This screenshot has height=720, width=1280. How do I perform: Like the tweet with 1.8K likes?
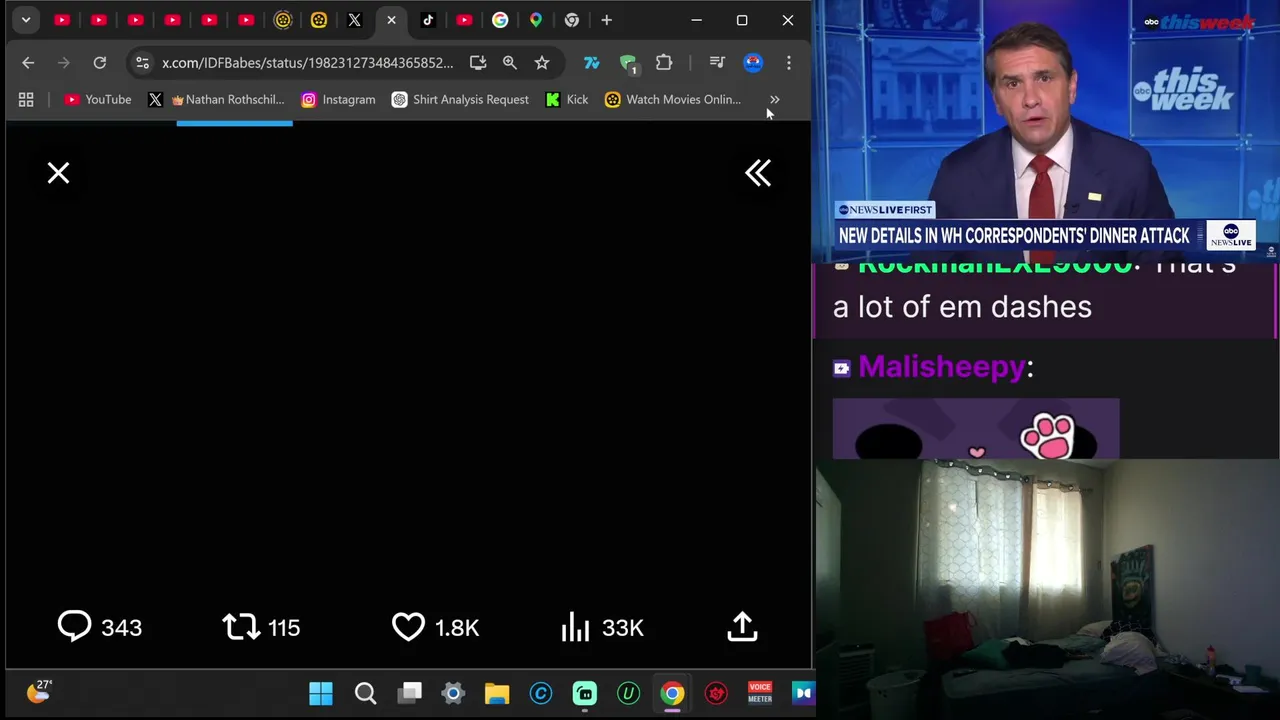pyautogui.click(x=435, y=627)
